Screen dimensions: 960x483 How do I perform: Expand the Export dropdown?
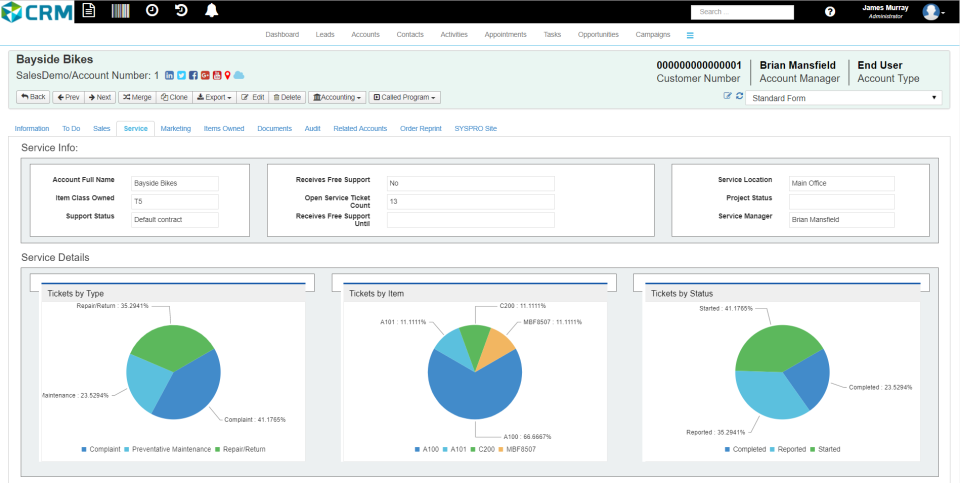tap(214, 97)
